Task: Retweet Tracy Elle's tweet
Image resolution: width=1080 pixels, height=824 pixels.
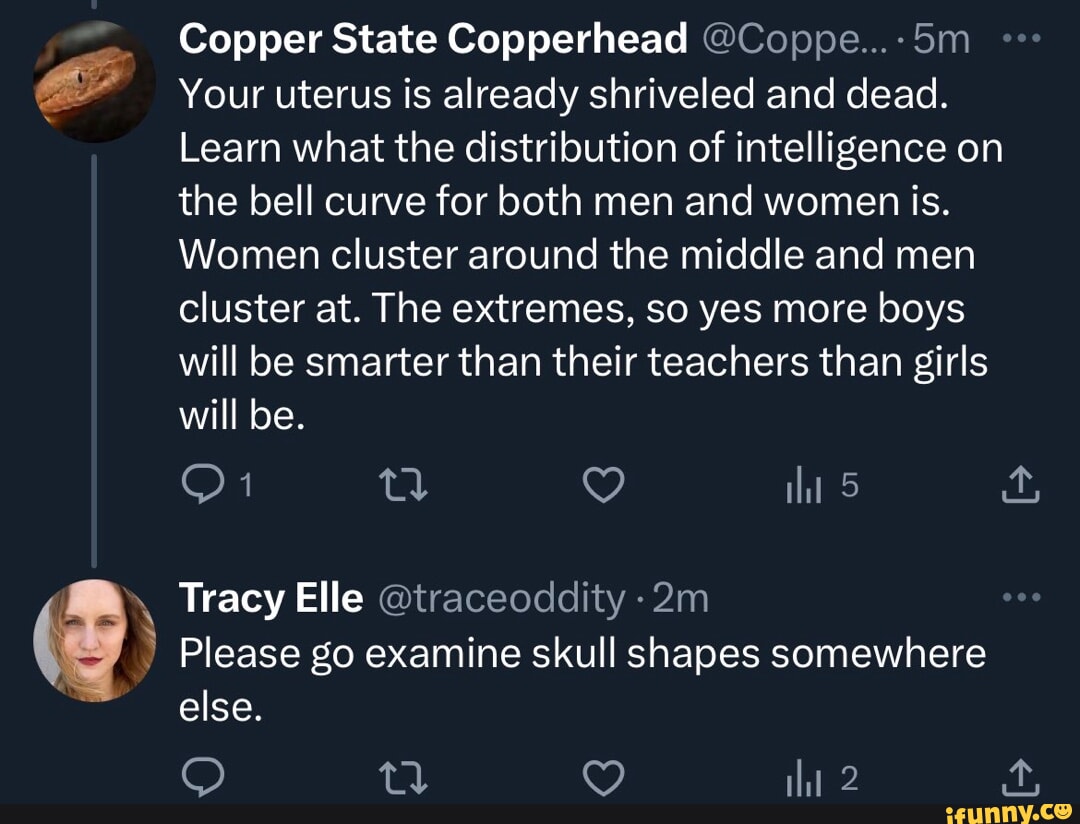Action: (x=403, y=775)
